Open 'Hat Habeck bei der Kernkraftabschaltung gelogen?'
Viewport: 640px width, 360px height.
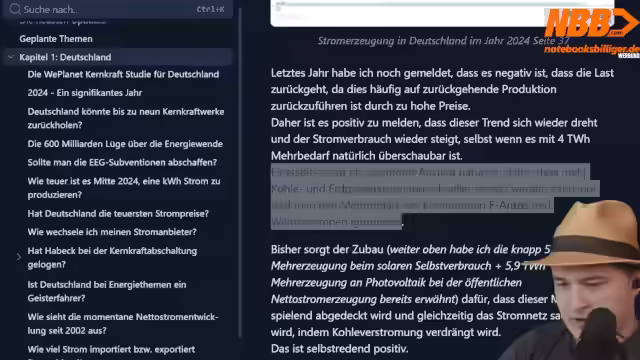coord(112,258)
